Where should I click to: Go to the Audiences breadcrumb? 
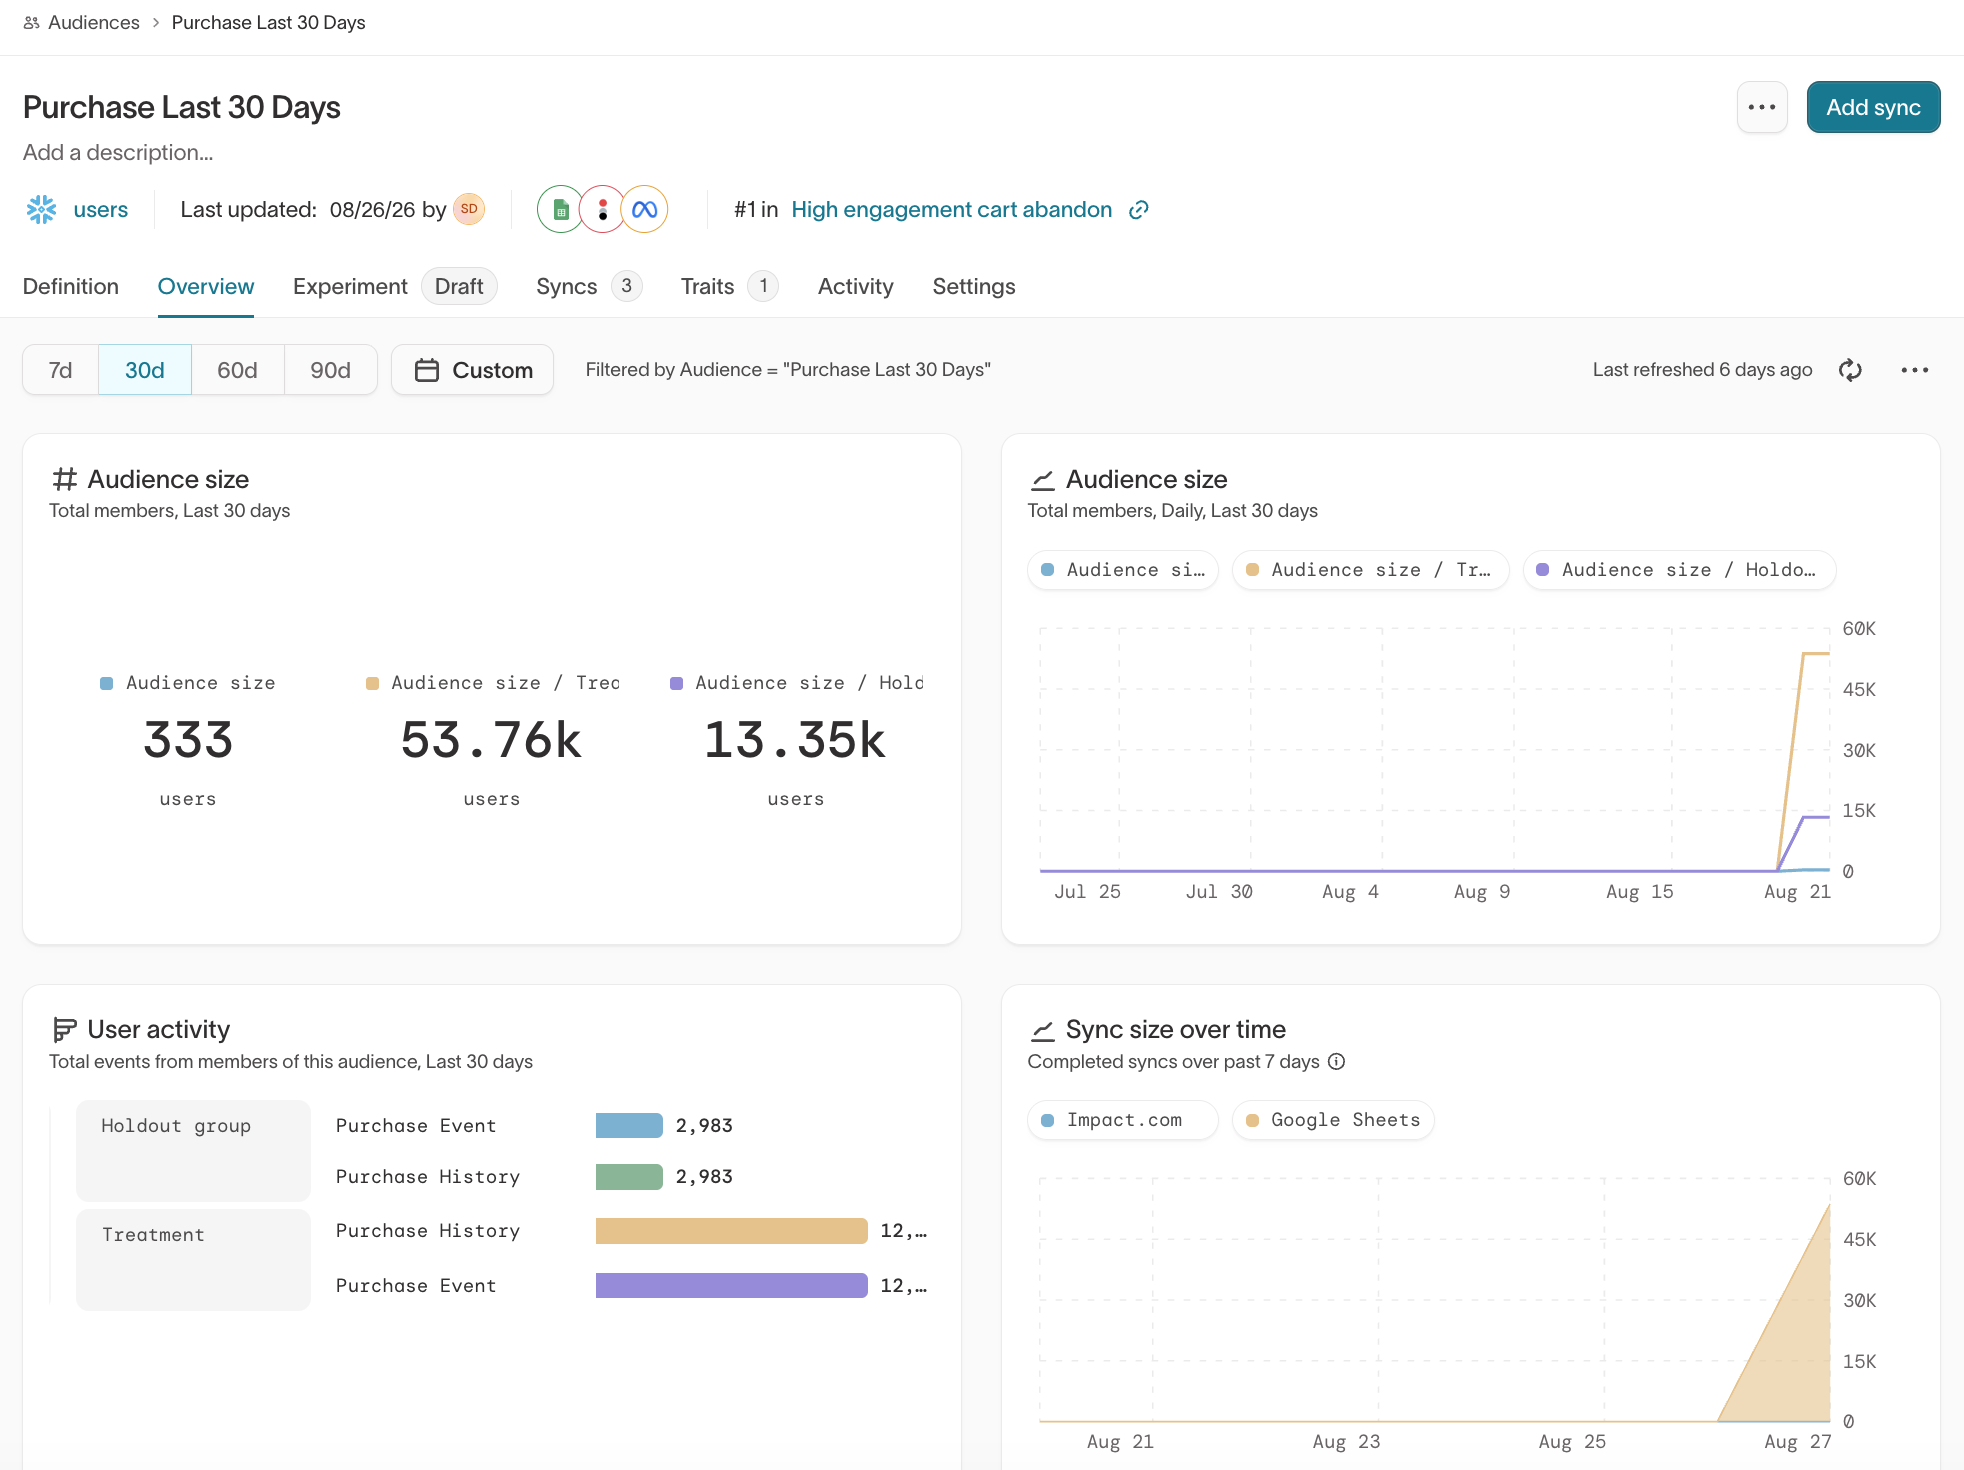coord(94,23)
